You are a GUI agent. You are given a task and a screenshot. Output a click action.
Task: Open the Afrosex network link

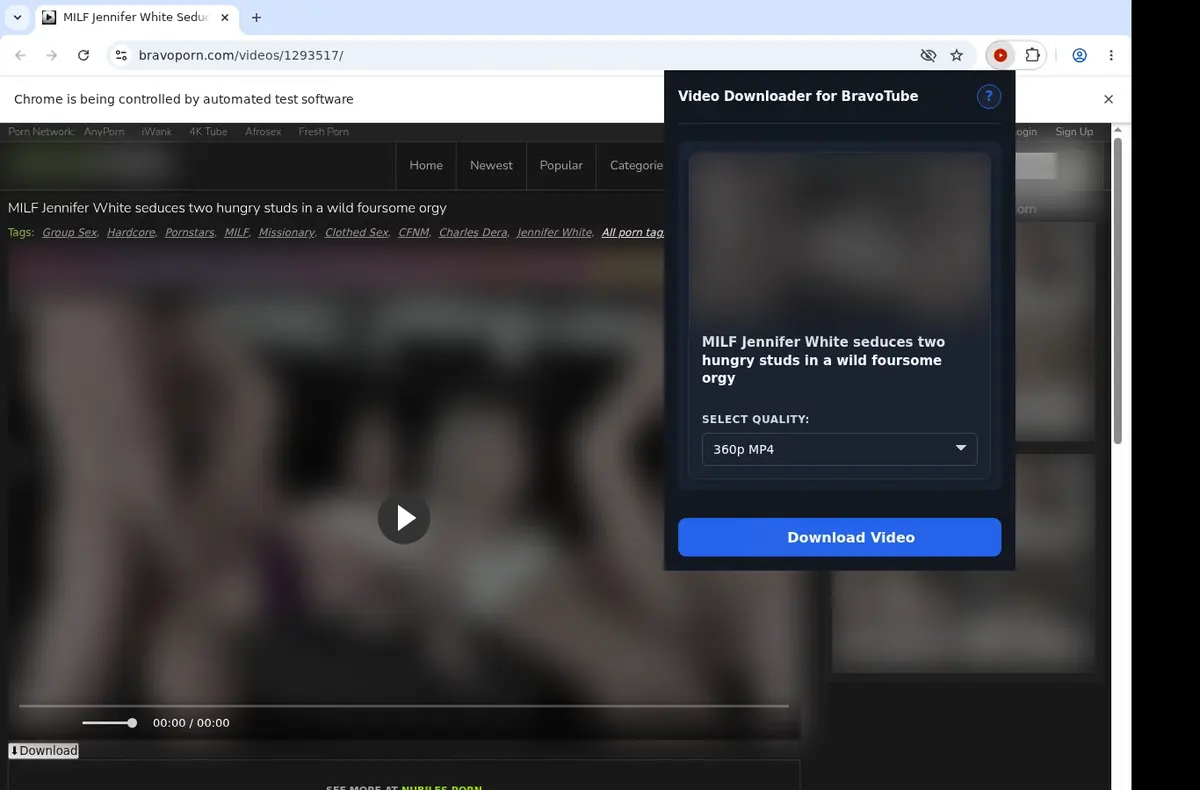coord(263,132)
